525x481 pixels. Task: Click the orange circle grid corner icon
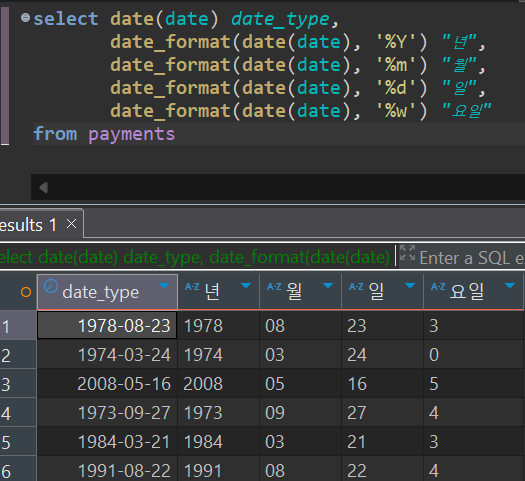click(26, 292)
